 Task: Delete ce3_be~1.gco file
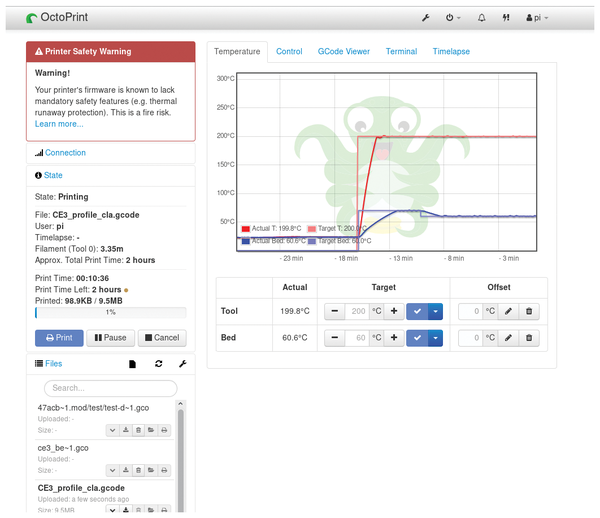139,470
